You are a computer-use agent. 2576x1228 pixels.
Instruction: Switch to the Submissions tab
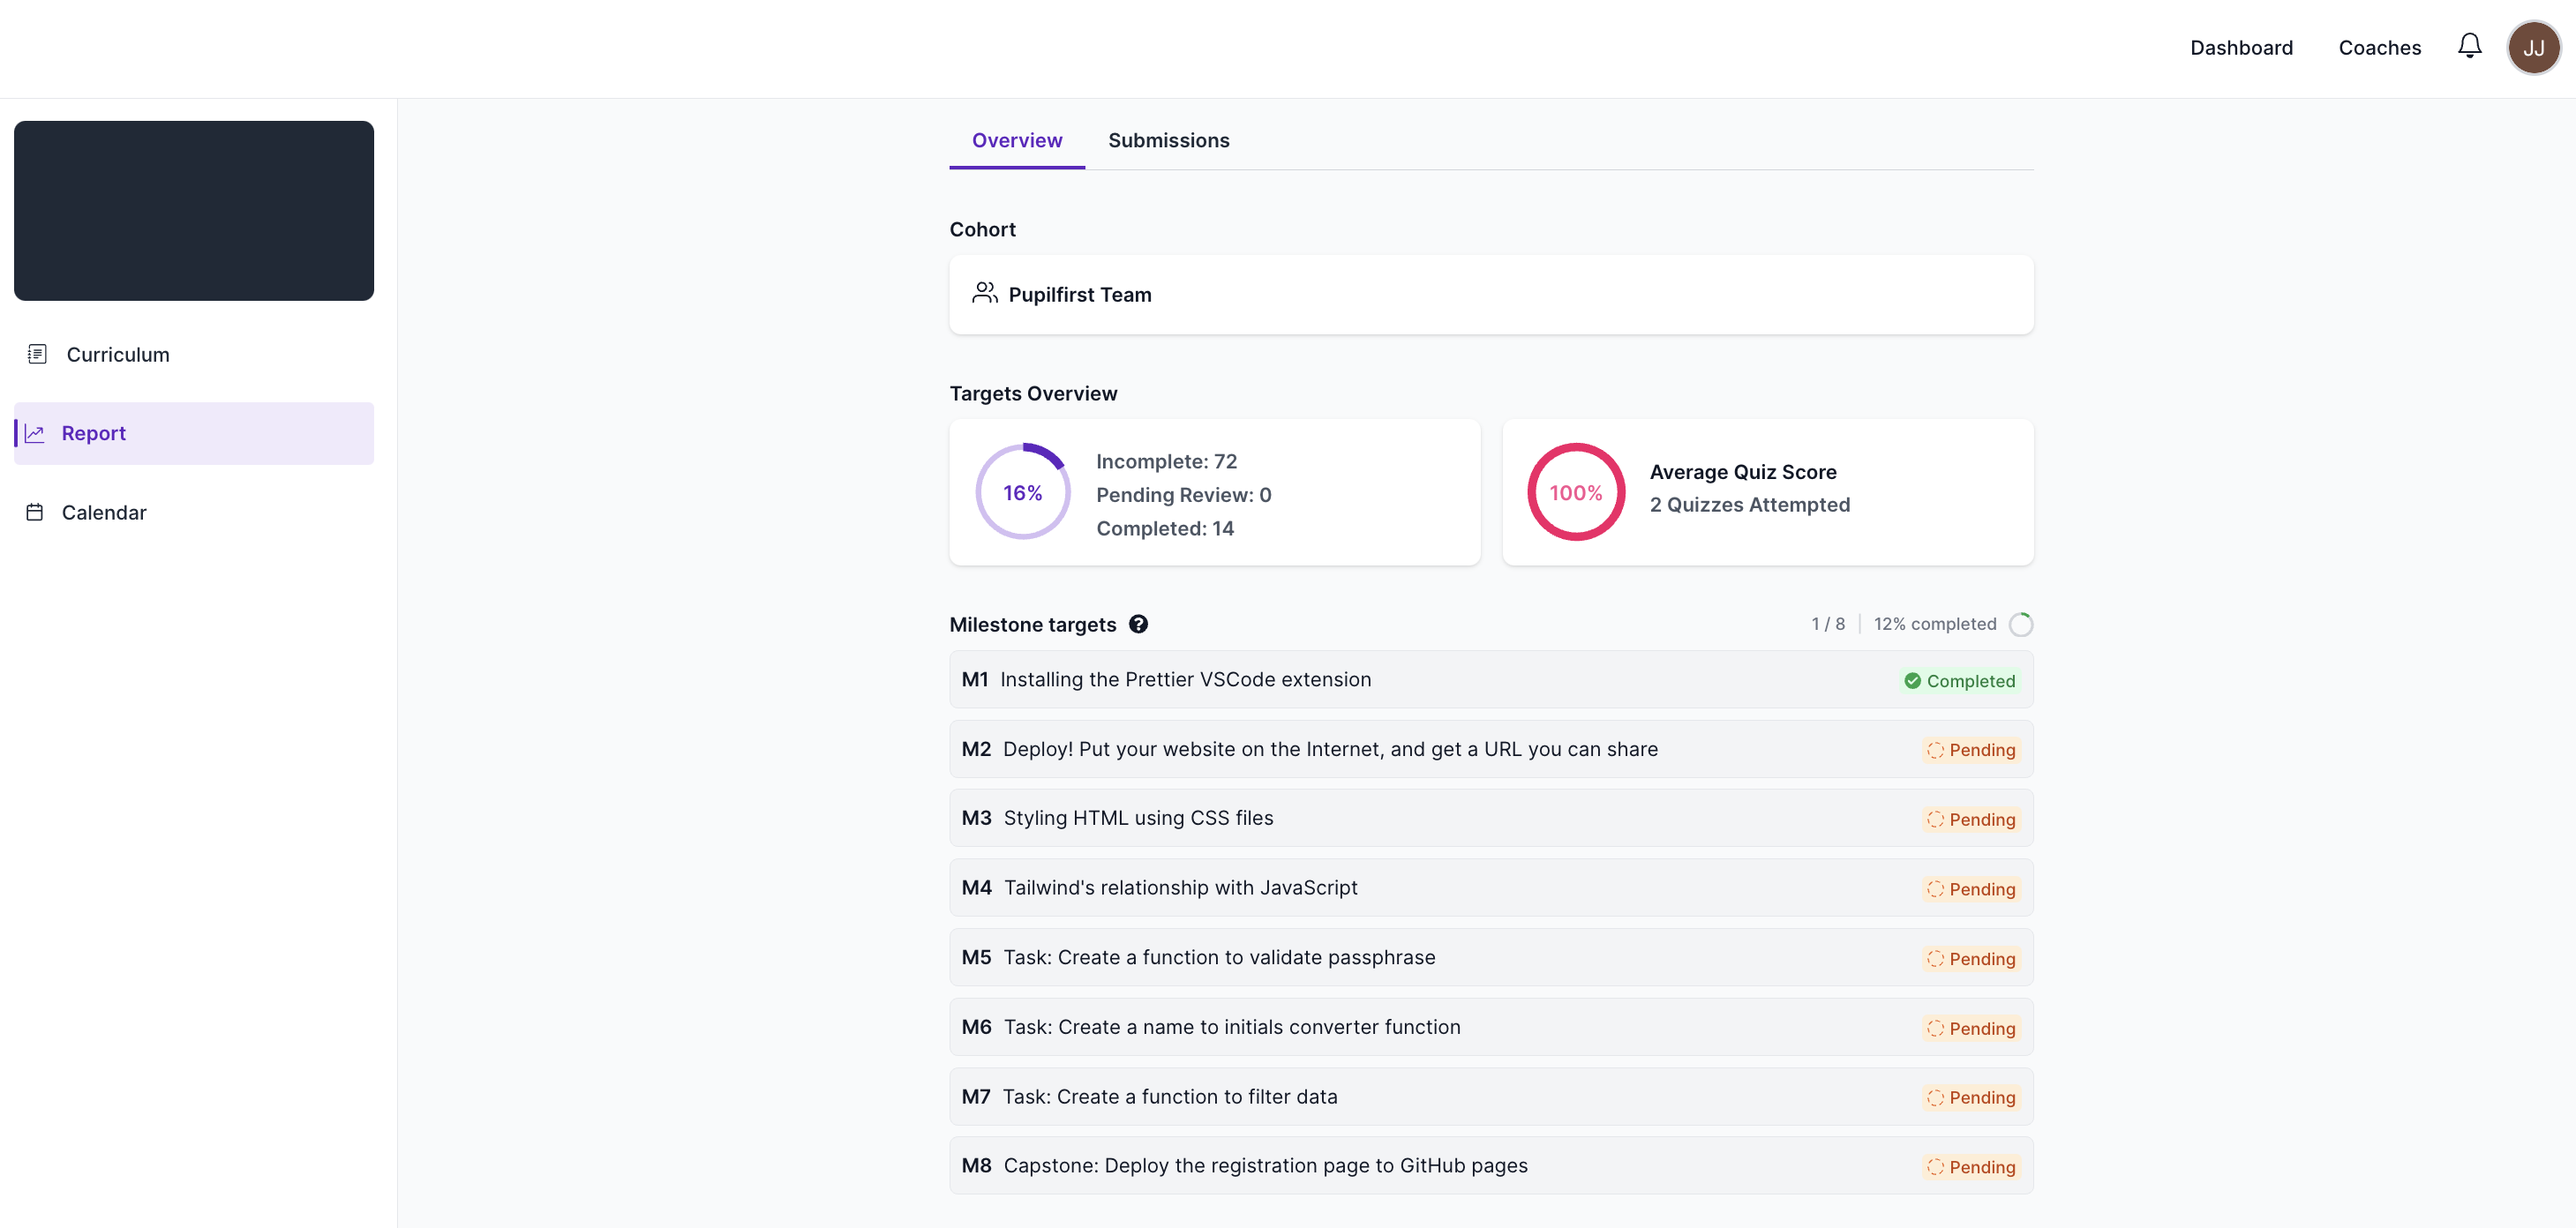(x=1168, y=140)
